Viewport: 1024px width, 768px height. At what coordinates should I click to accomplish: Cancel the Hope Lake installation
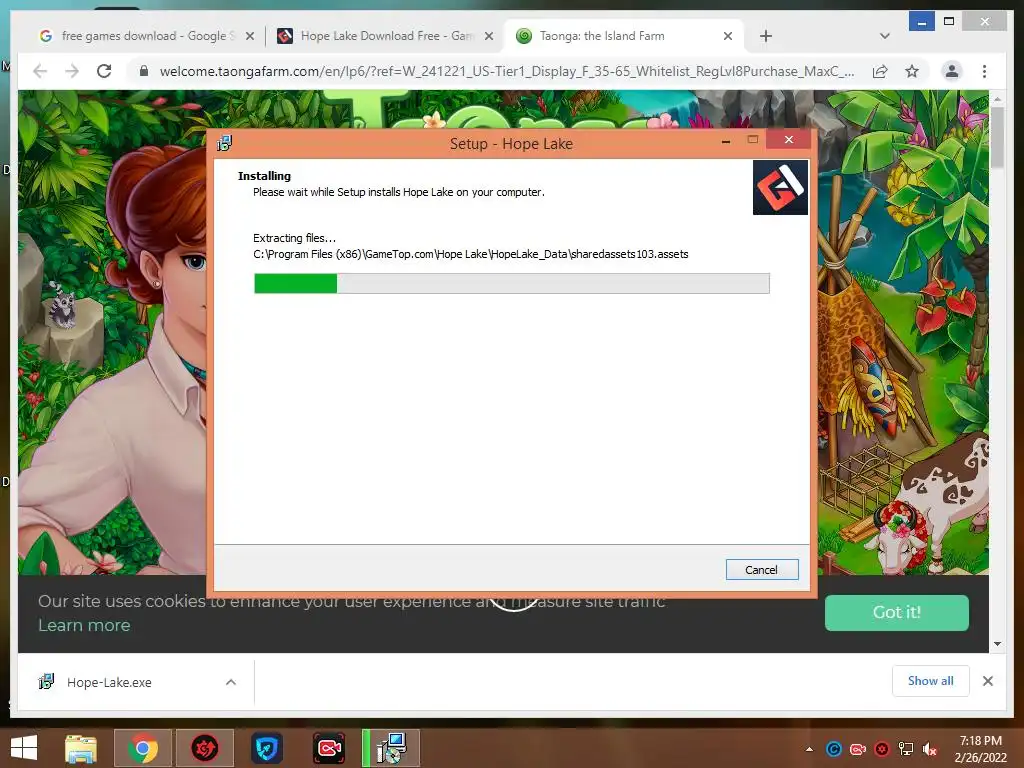point(761,569)
